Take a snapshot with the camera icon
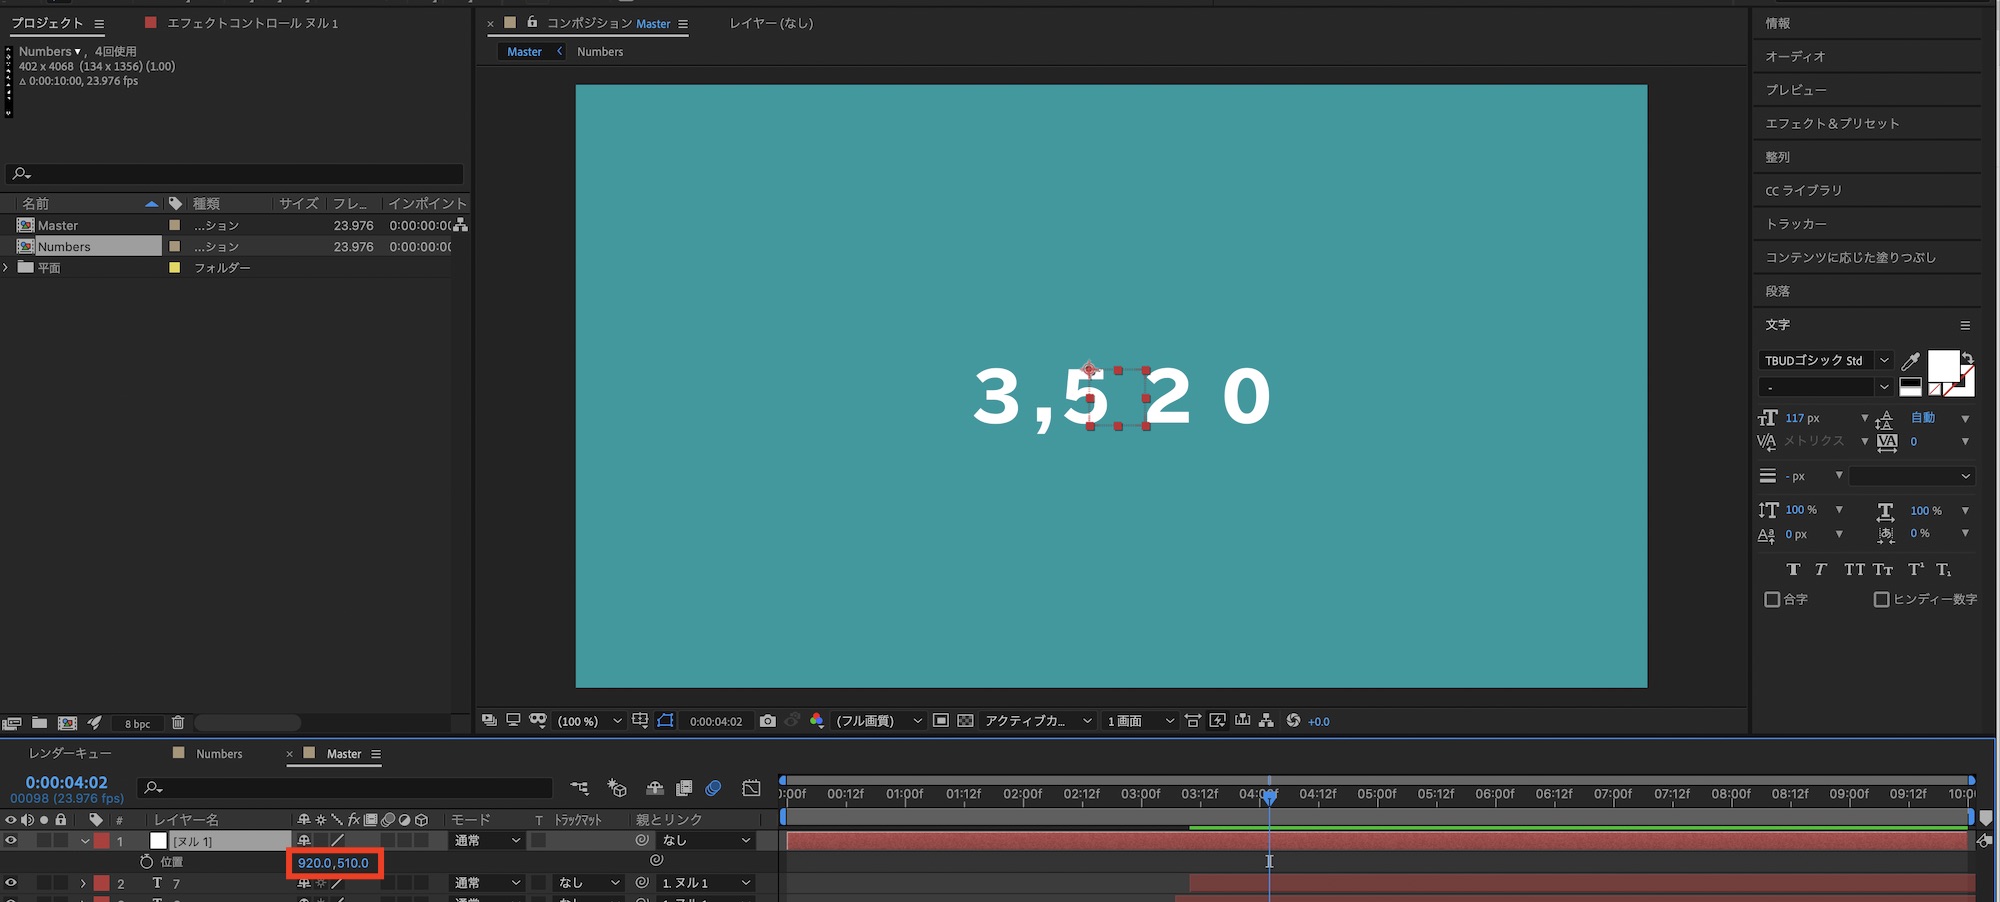The image size is (2000, 902). click(767, 721)
